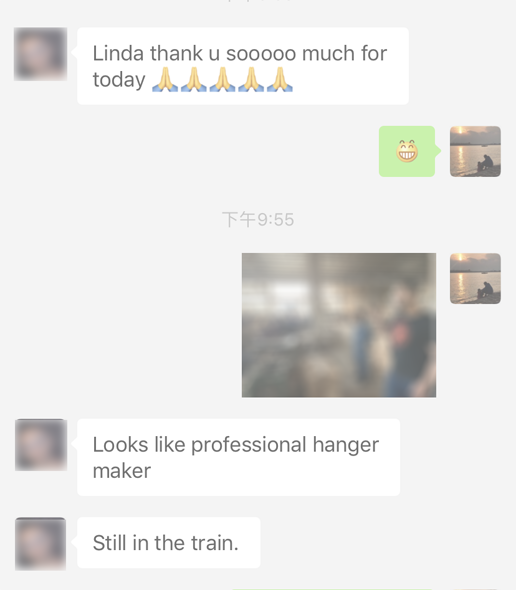Tap the 下午9:55 timestamp label

click(x=258, y=220)
